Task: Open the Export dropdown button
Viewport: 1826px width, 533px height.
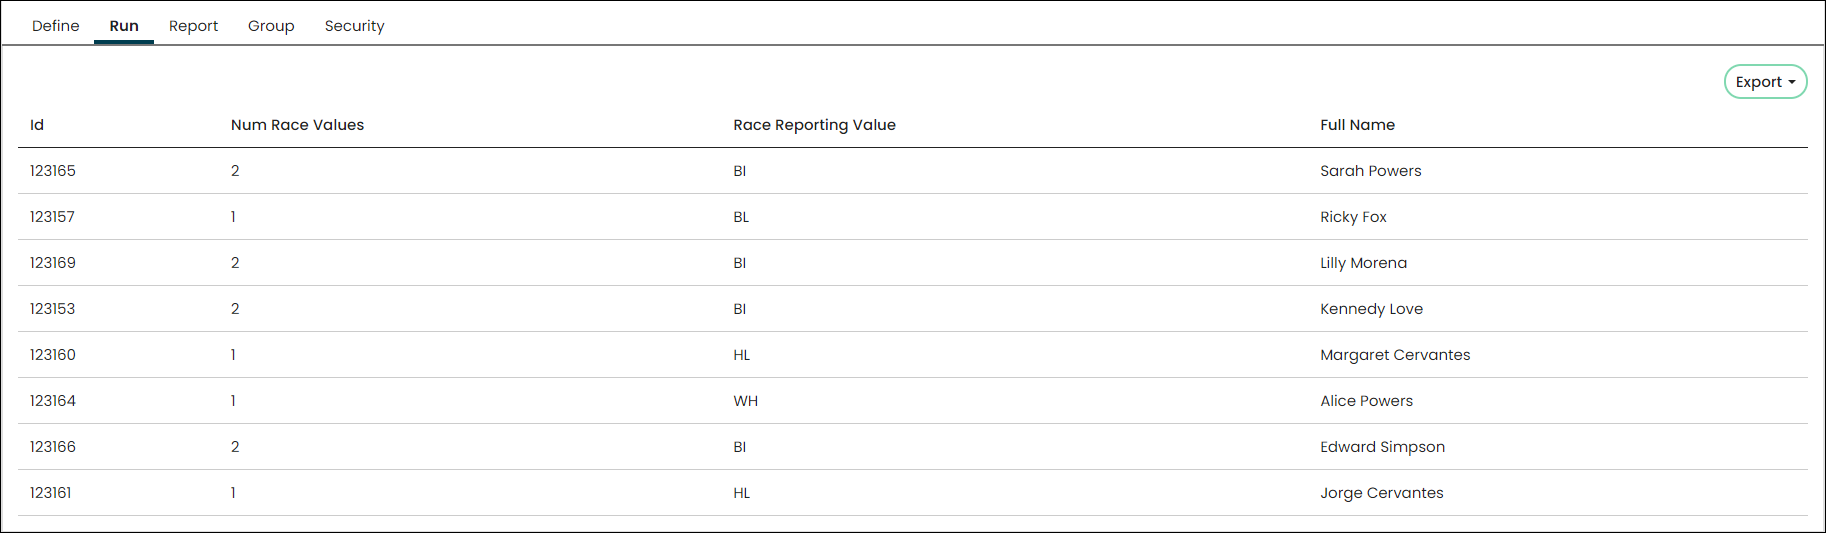Action: (x=1765, y=82)
